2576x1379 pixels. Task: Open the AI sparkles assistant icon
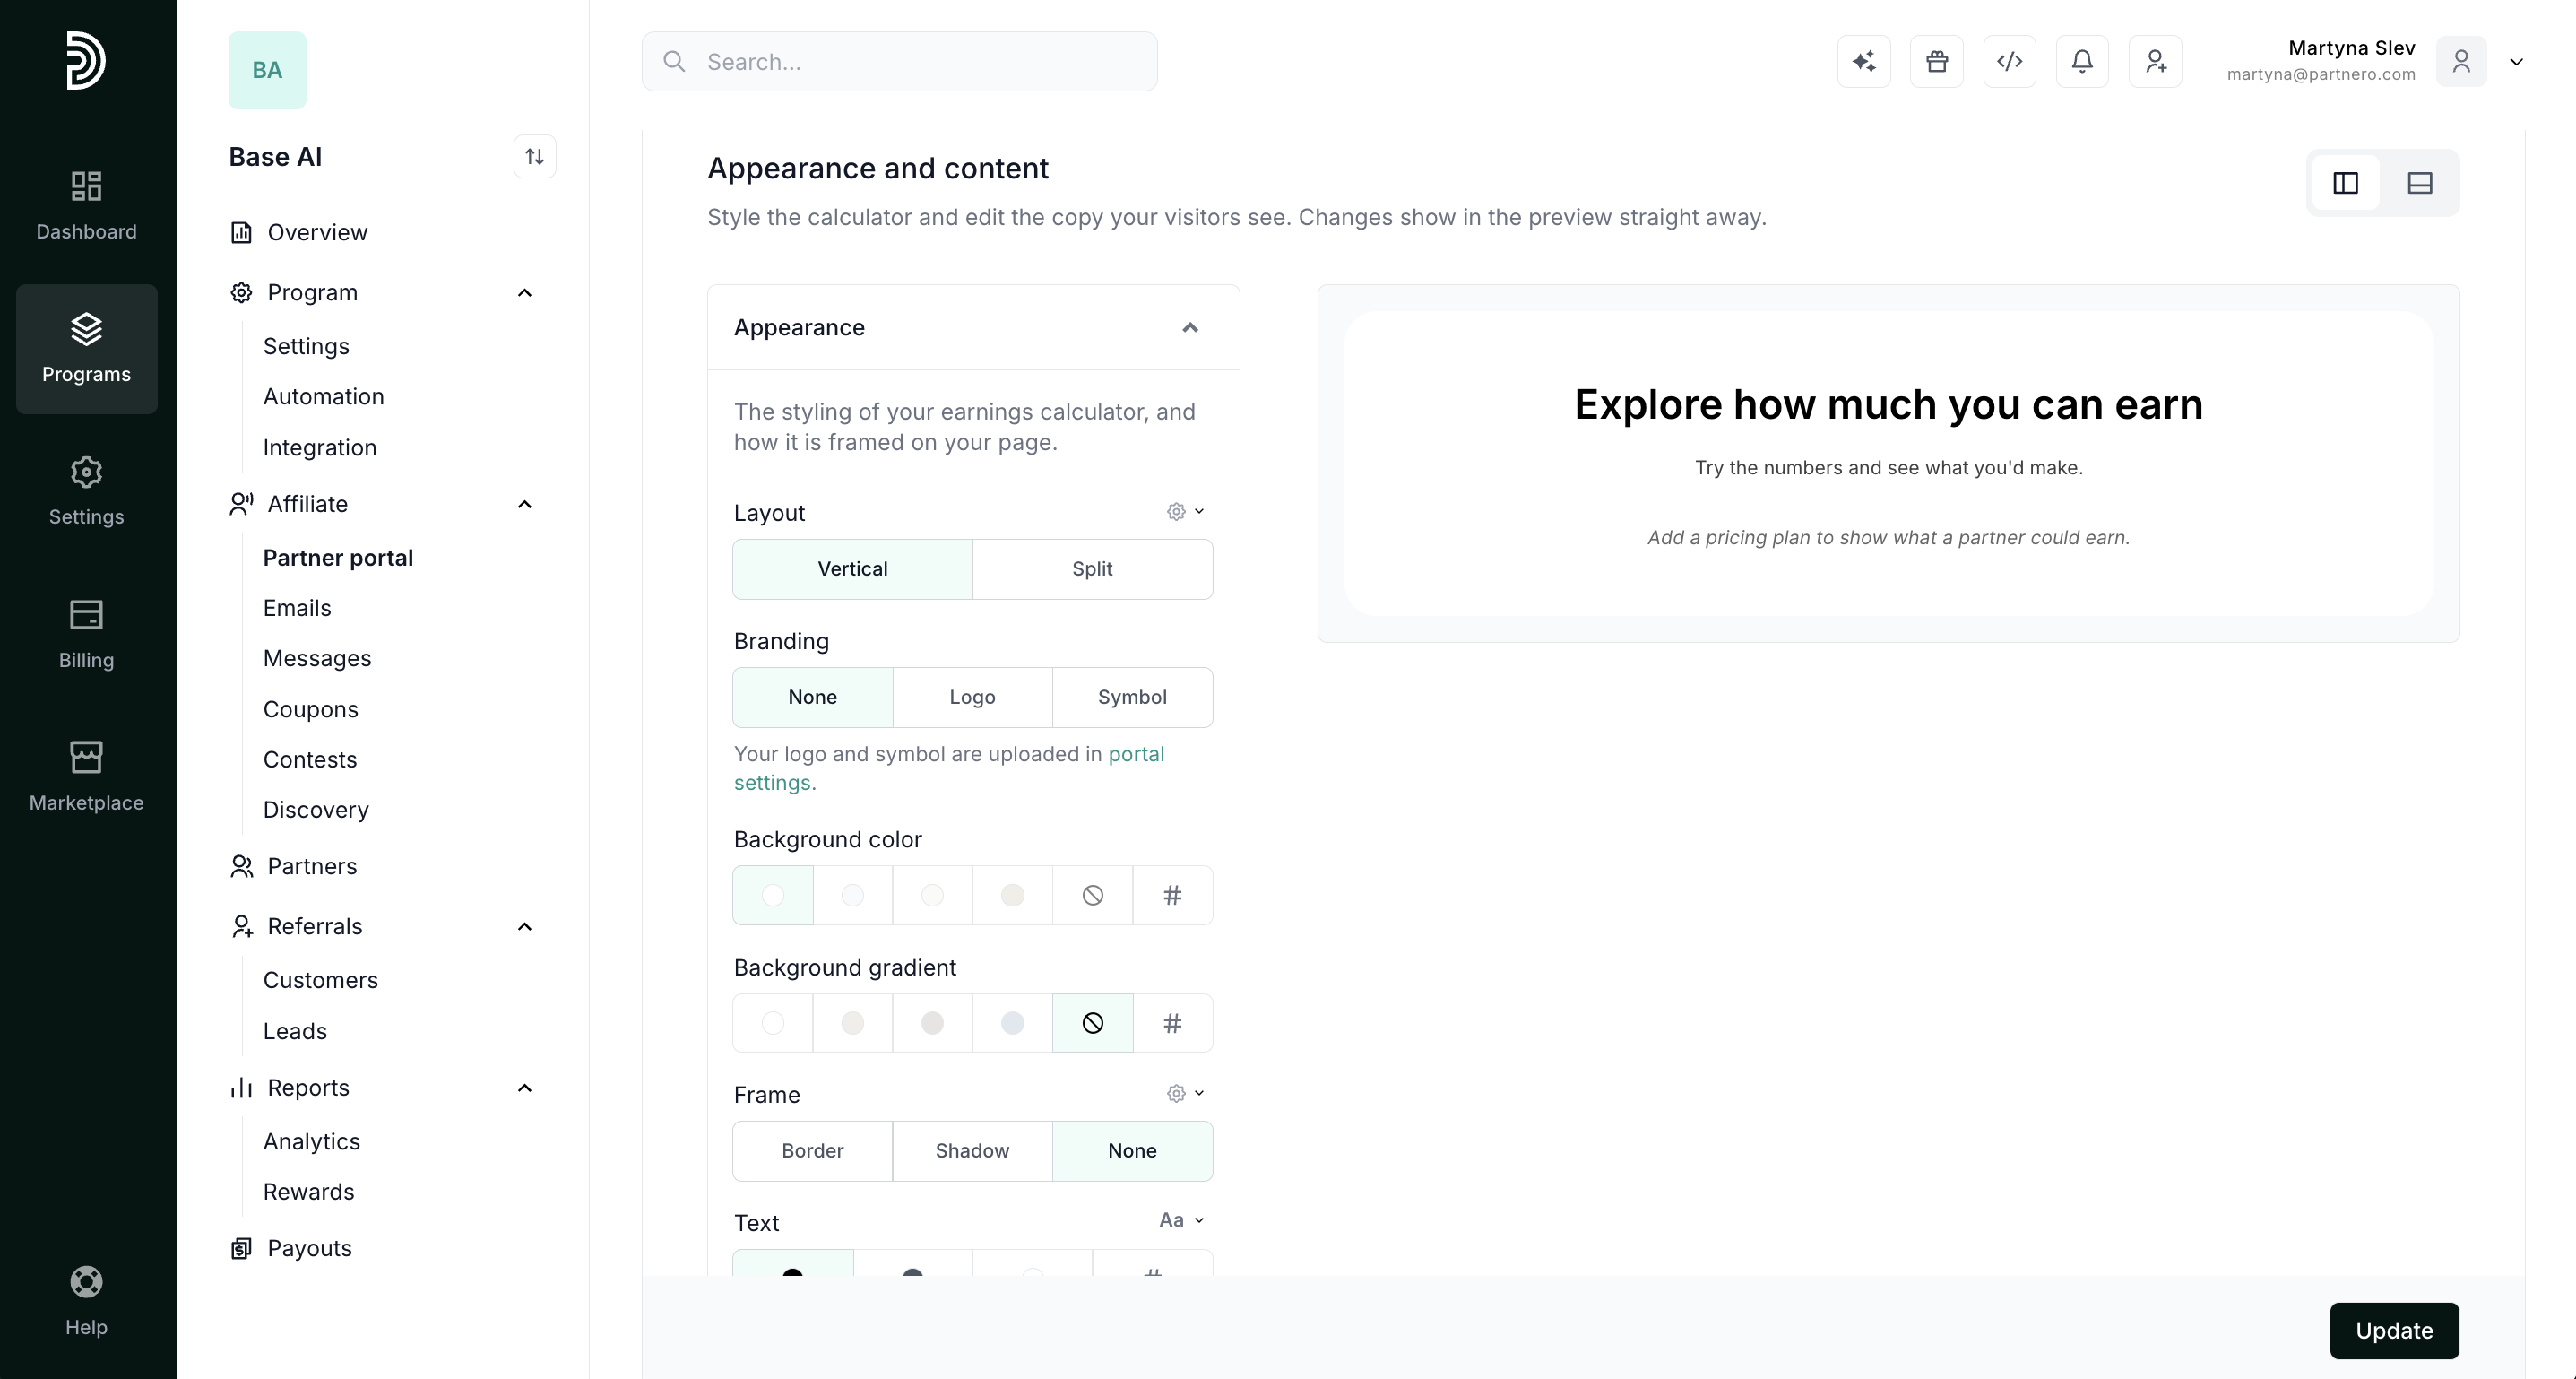click(1864, 62)
